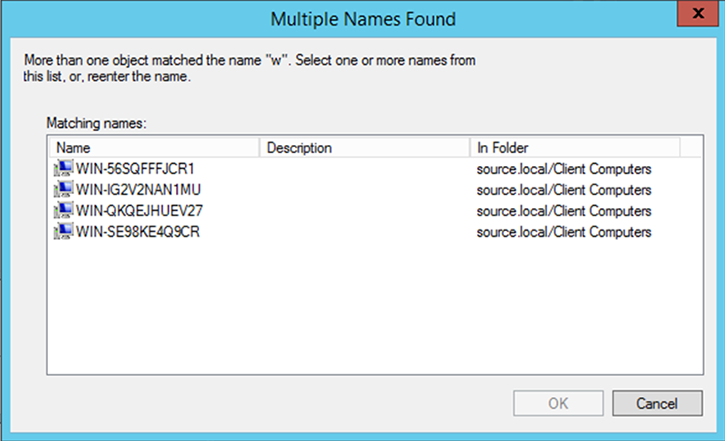Pick WIN-SE98KE4Q9CR in the list
The image size is (725, 441).
(x=138, y=232)
